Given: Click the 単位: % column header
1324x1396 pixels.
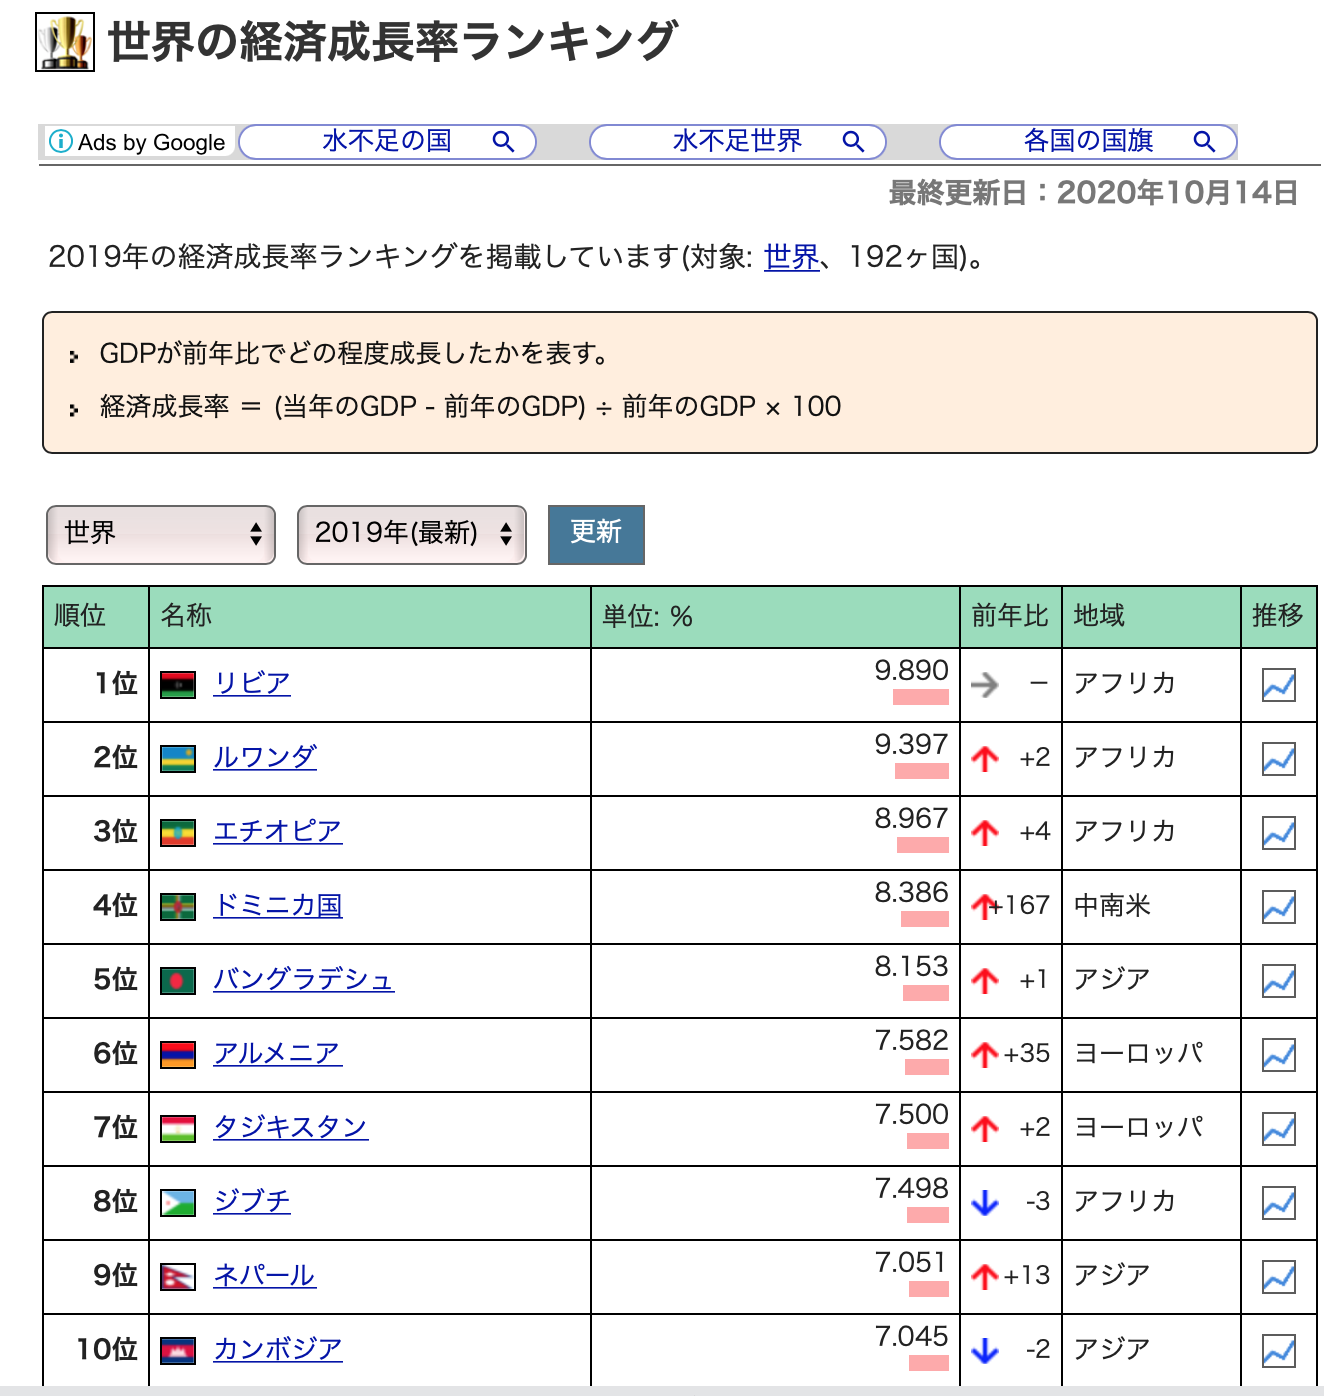Looking at the screenshot, I should pyautogui.click(x=645, y=617).
